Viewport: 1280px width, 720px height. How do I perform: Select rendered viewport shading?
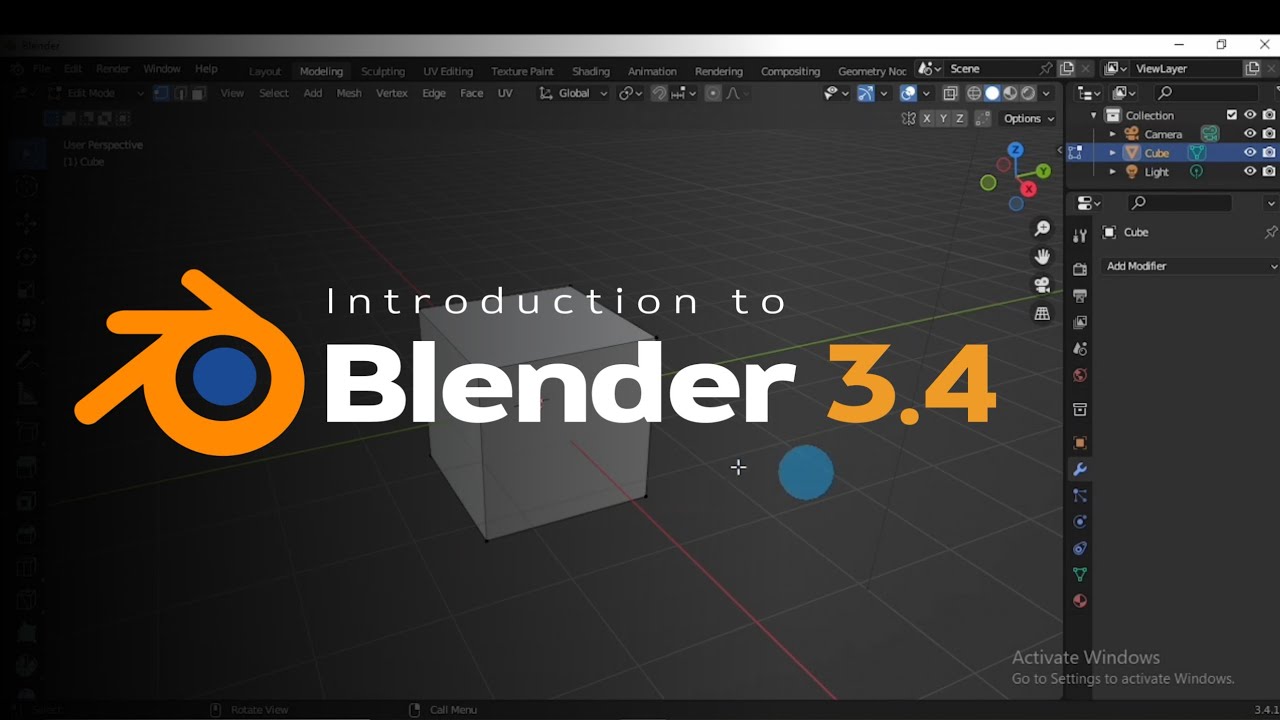click(x=1028, y=93)
